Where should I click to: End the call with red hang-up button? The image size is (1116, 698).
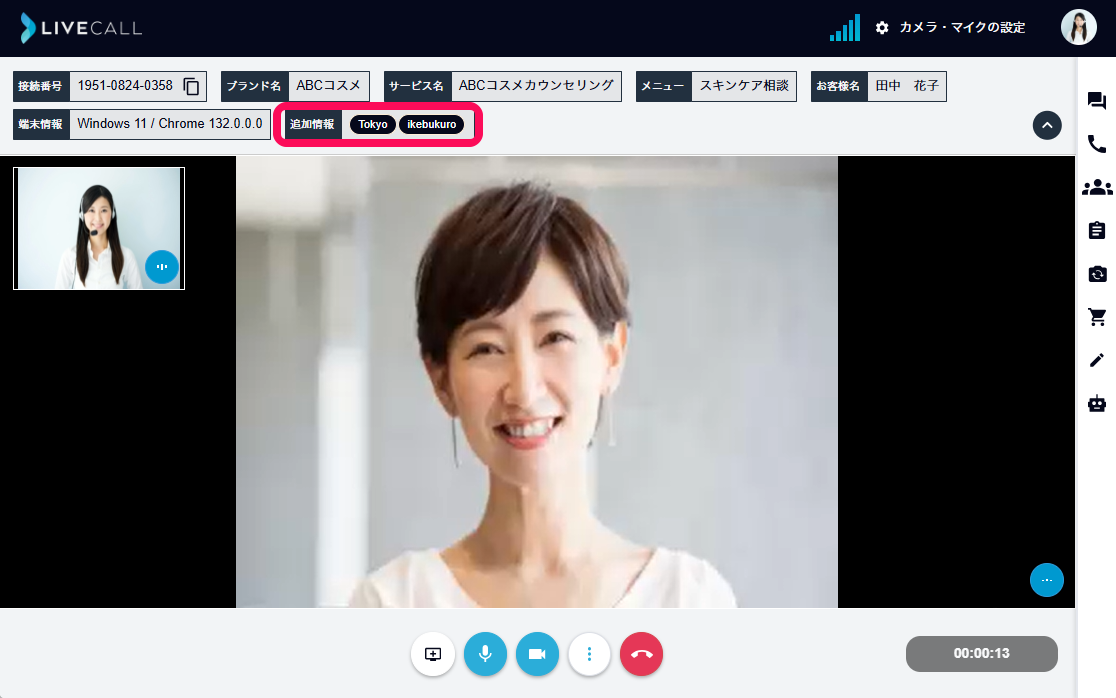coord(641,654)
